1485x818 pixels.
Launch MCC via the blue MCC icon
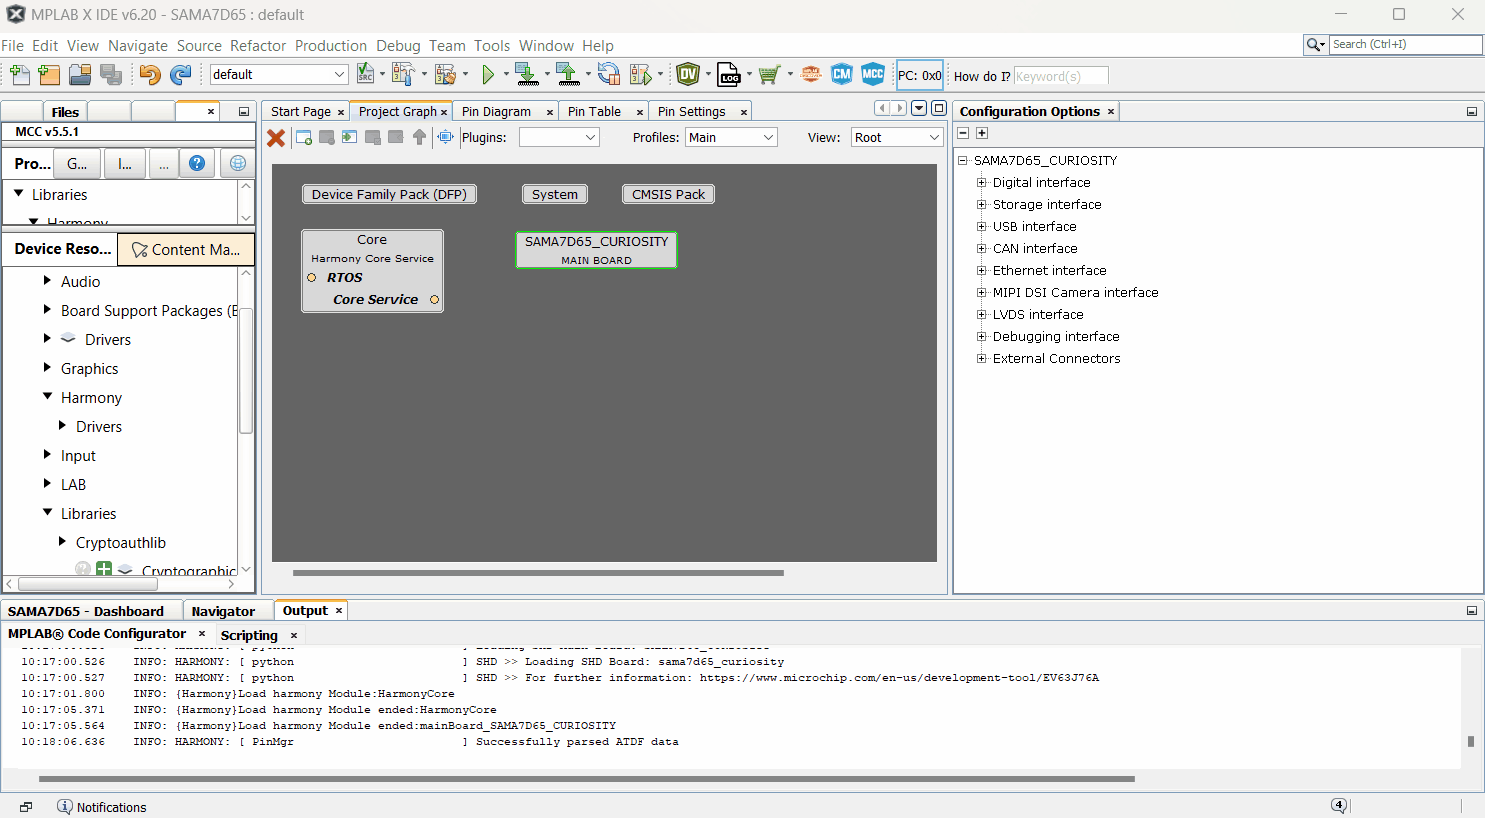(873, 74)
